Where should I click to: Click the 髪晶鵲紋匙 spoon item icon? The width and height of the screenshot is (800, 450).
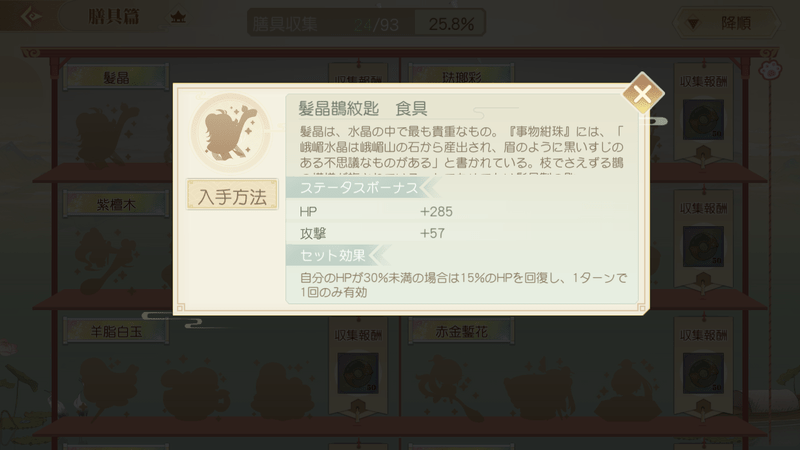231,132
